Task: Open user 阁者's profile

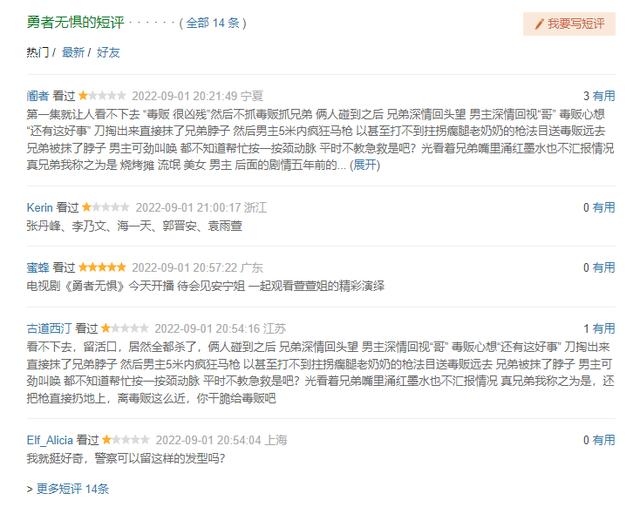Action: coord(38,96)
